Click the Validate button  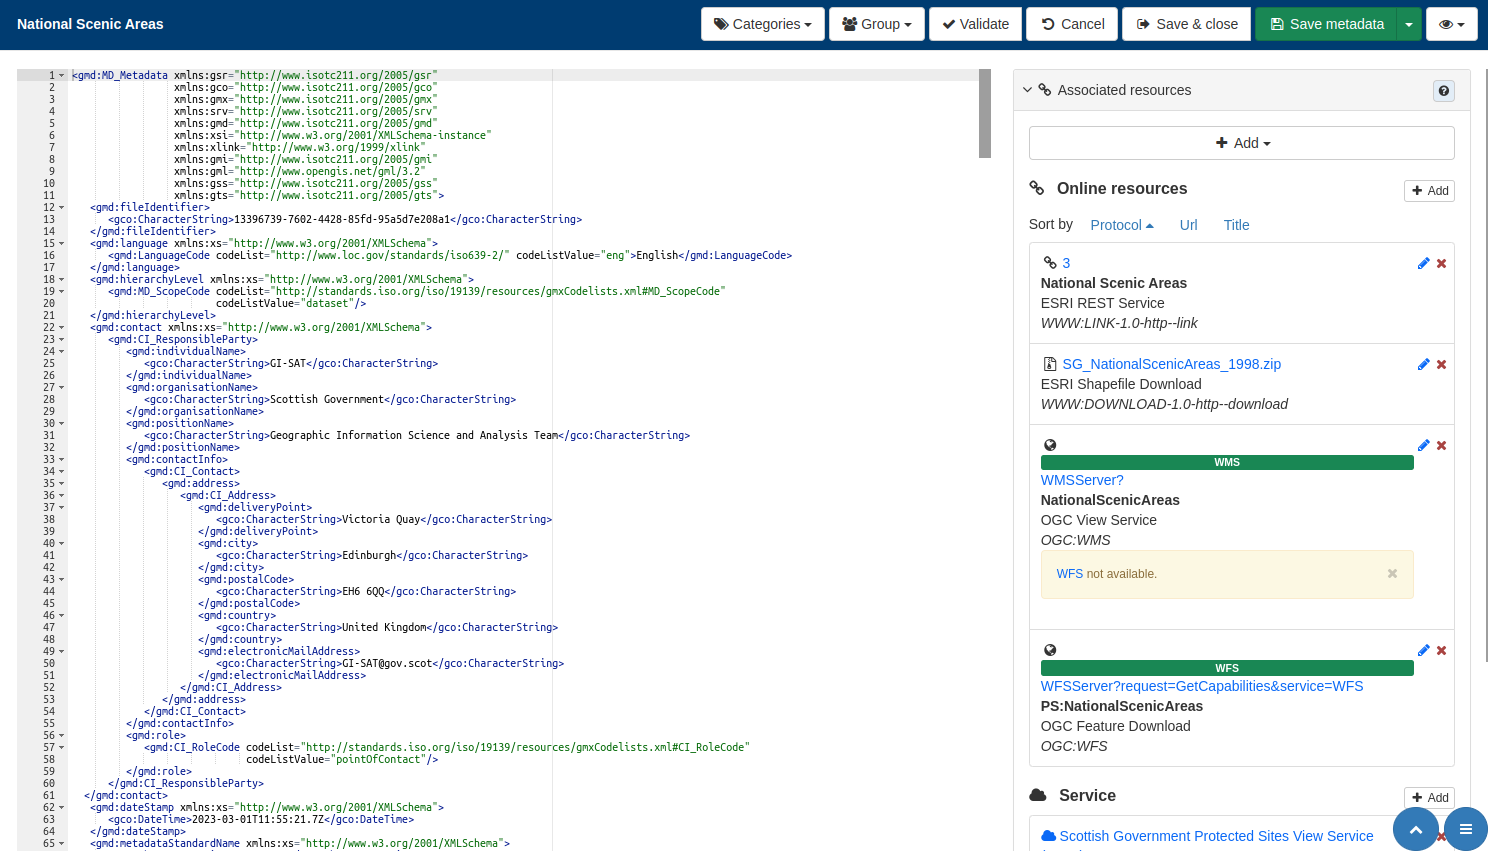(975, 24)
